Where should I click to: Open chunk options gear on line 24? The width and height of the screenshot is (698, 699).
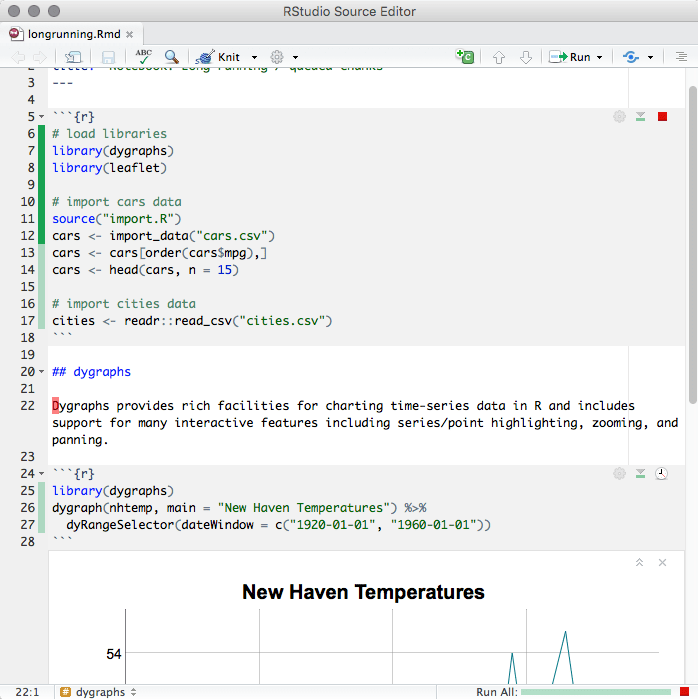(x=619, y=473)
